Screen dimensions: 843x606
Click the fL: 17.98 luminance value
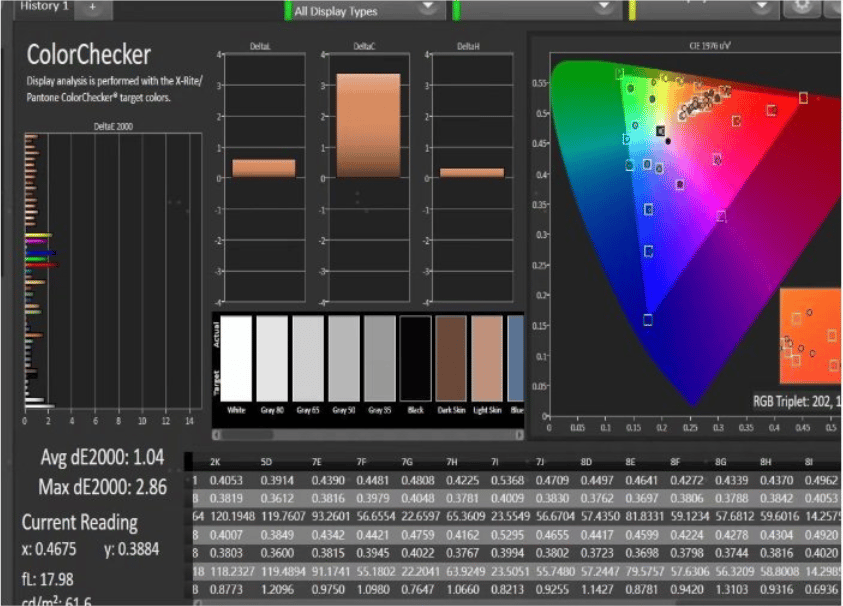(x=47, y=579)
